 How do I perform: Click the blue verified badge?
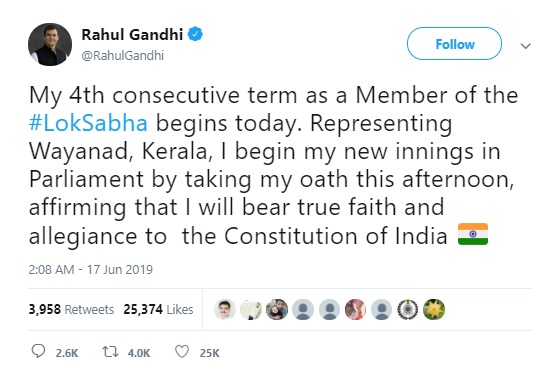click(195, 34)
